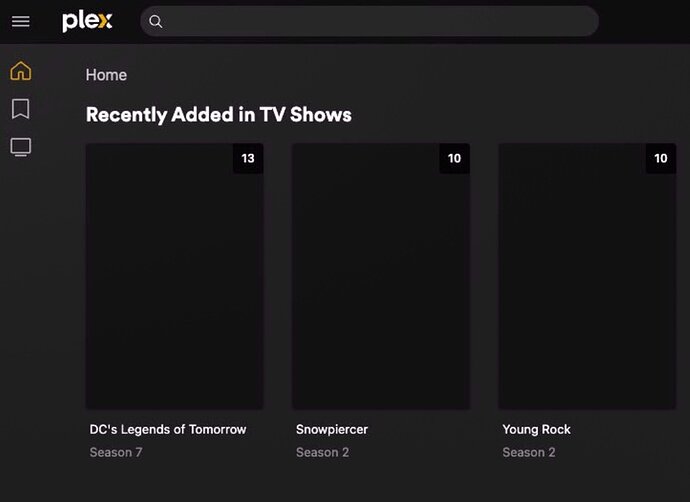
Task: Click the Plex logo
Action: (88, 21)
